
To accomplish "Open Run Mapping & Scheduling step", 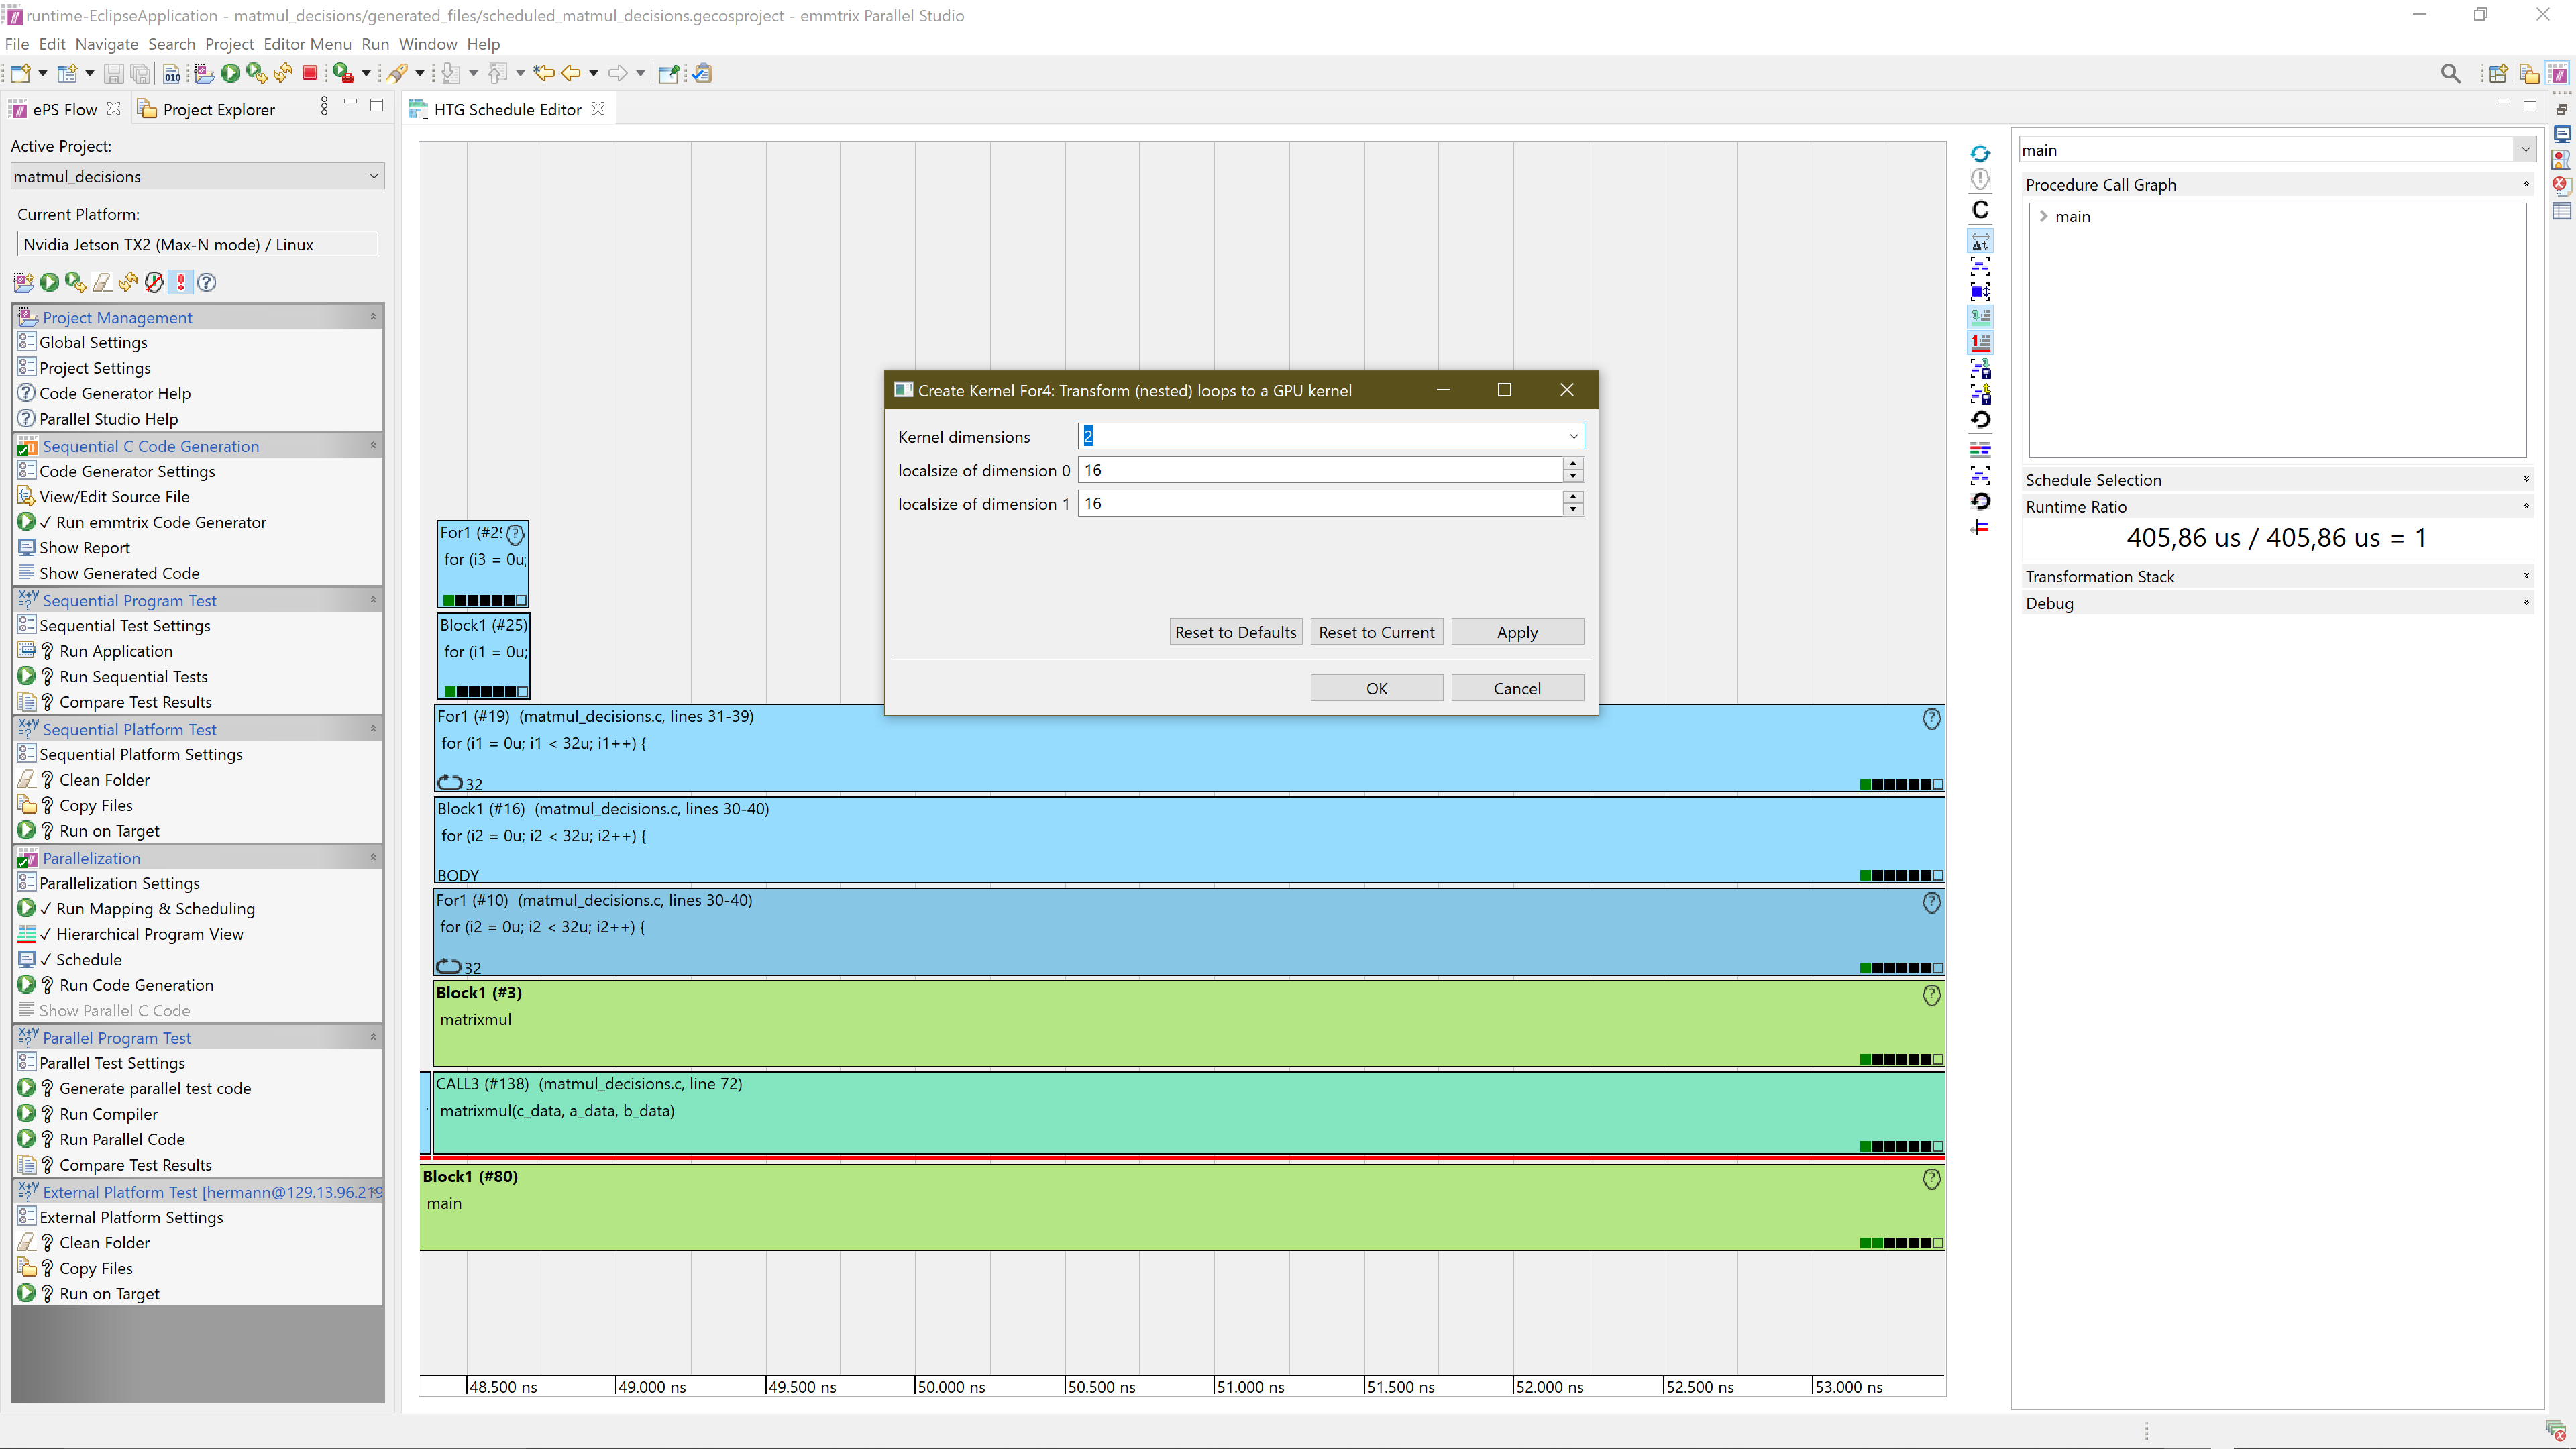I will point(155,909).
